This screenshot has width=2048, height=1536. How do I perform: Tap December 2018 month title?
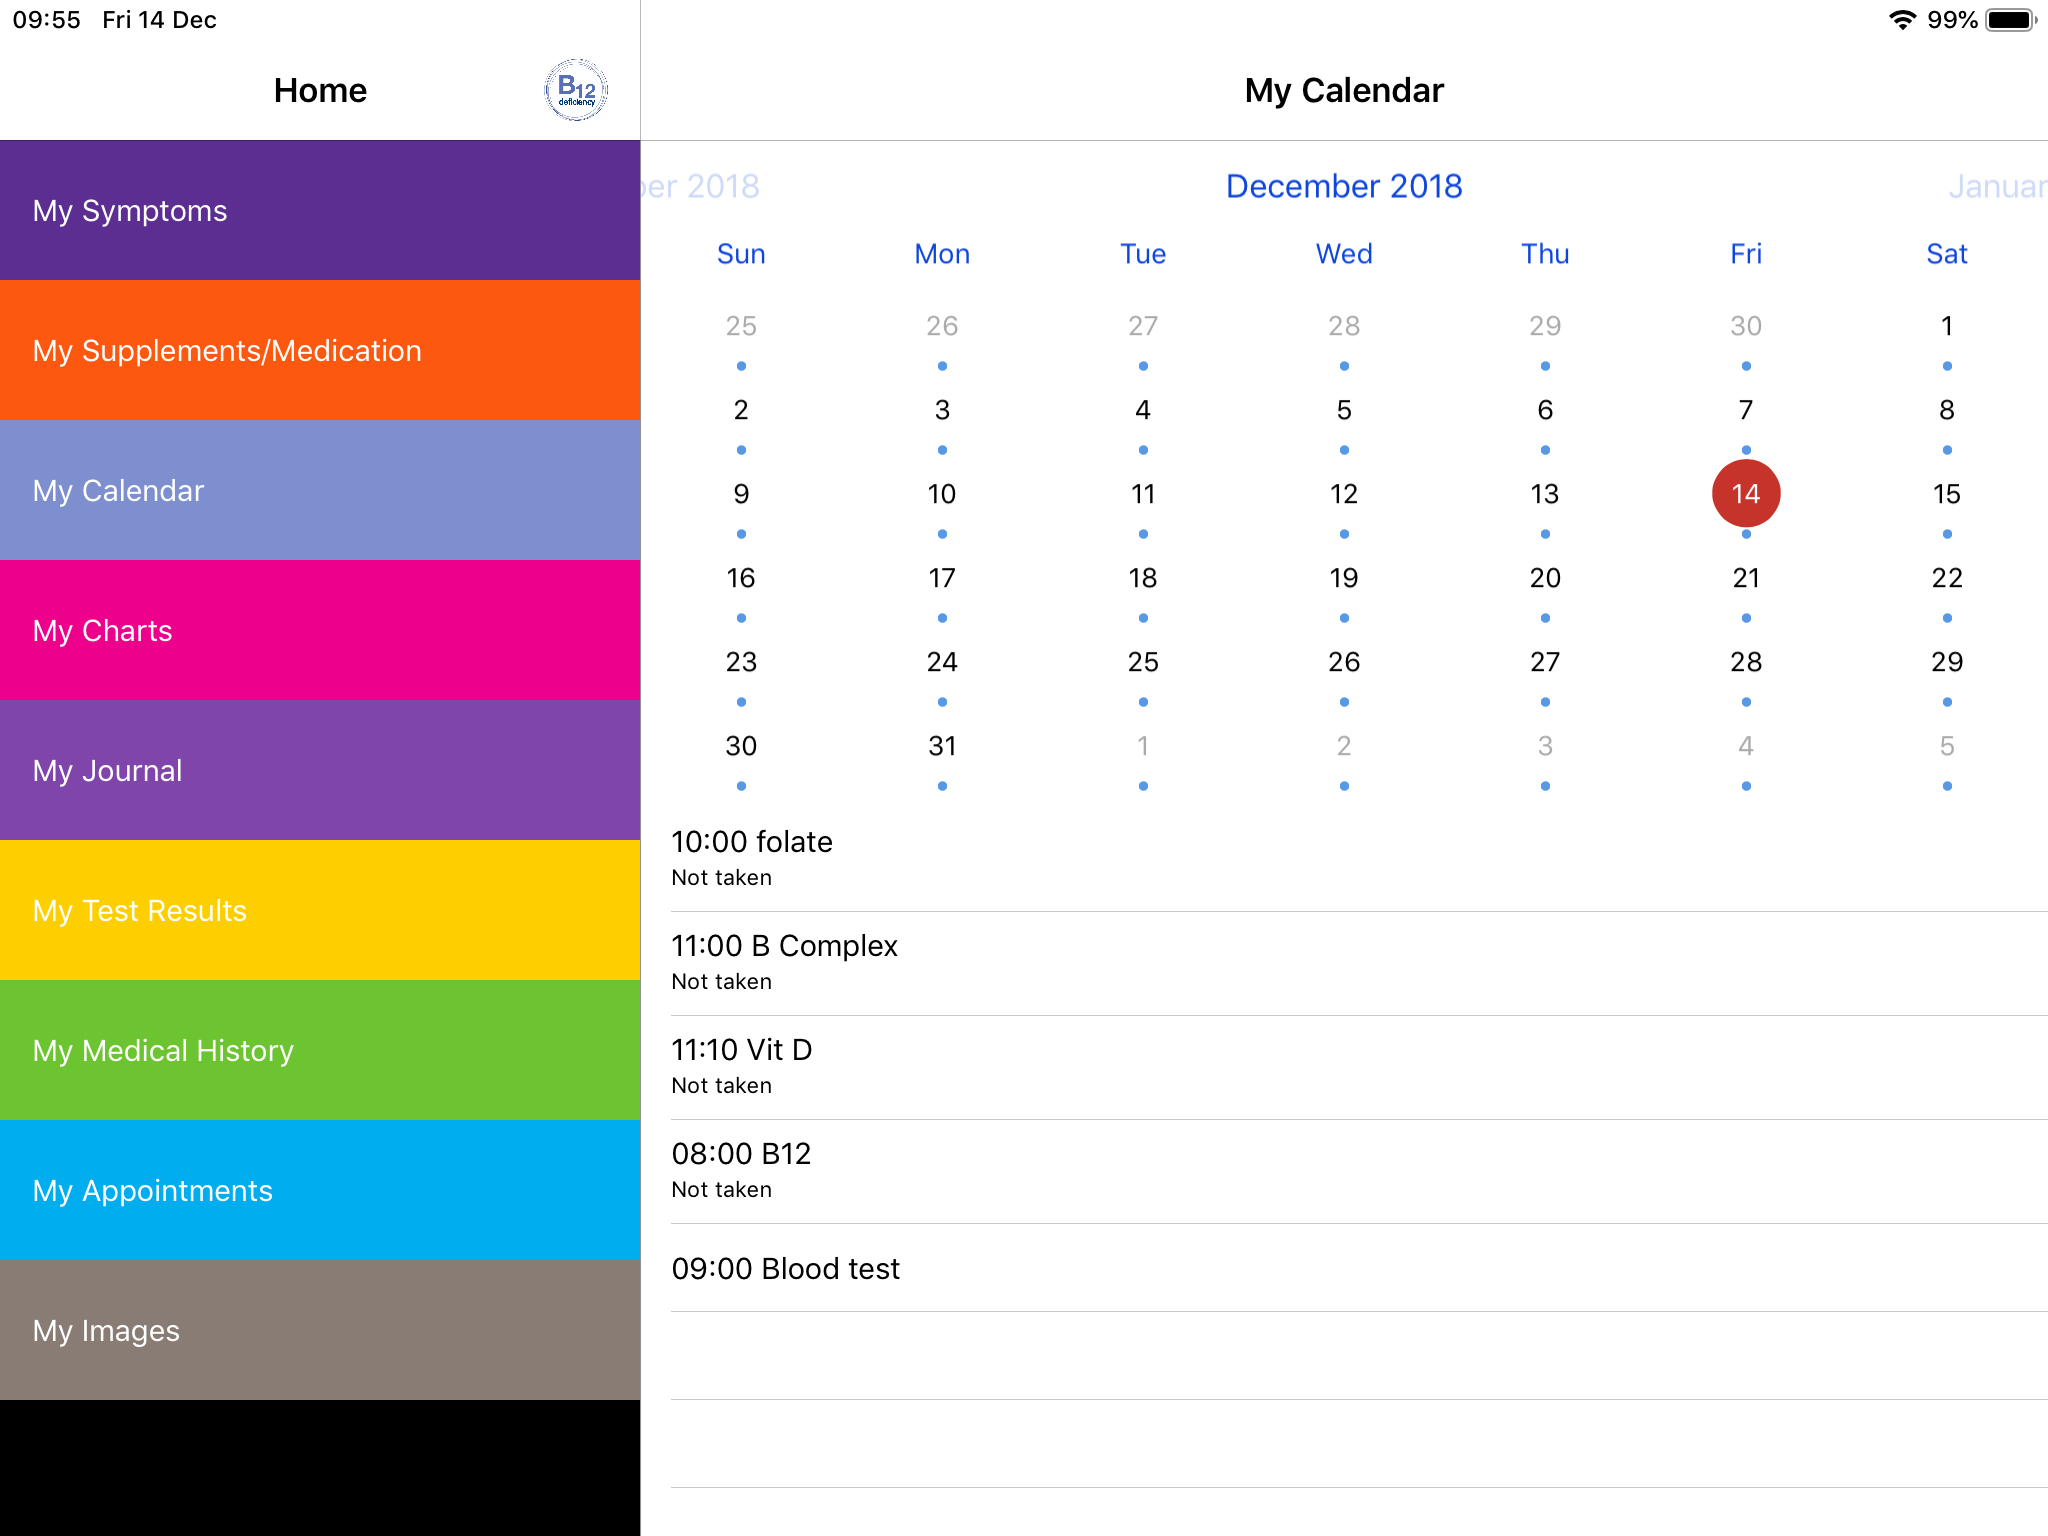tap(1344, 186)
